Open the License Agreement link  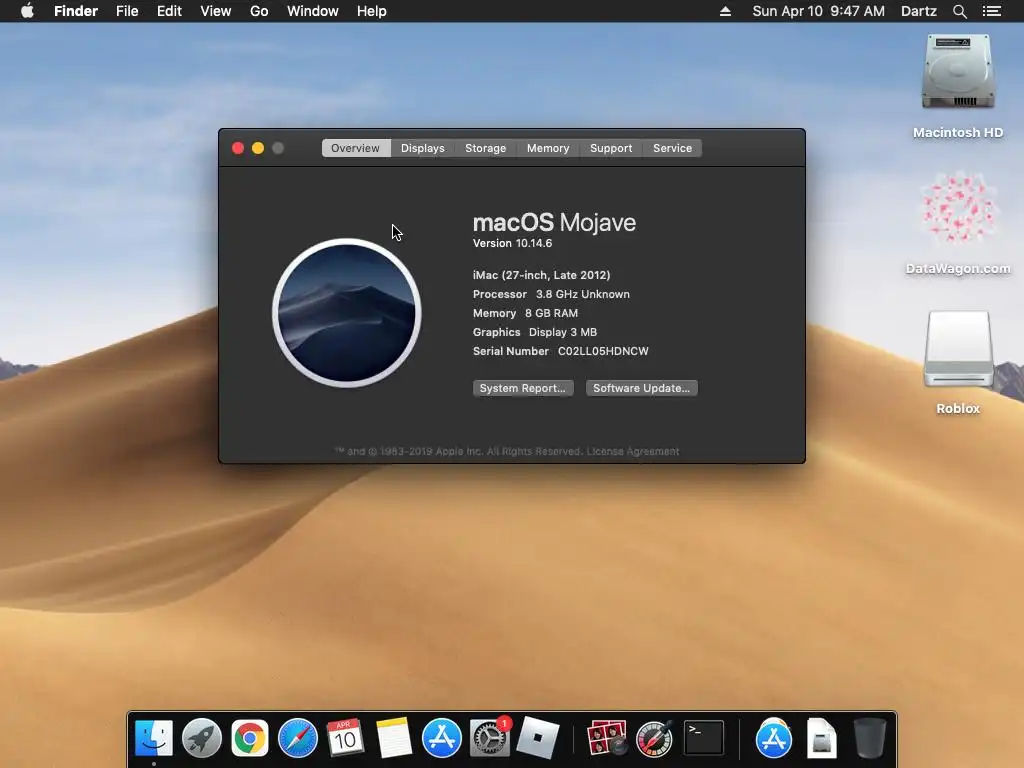tap(633, 451)
